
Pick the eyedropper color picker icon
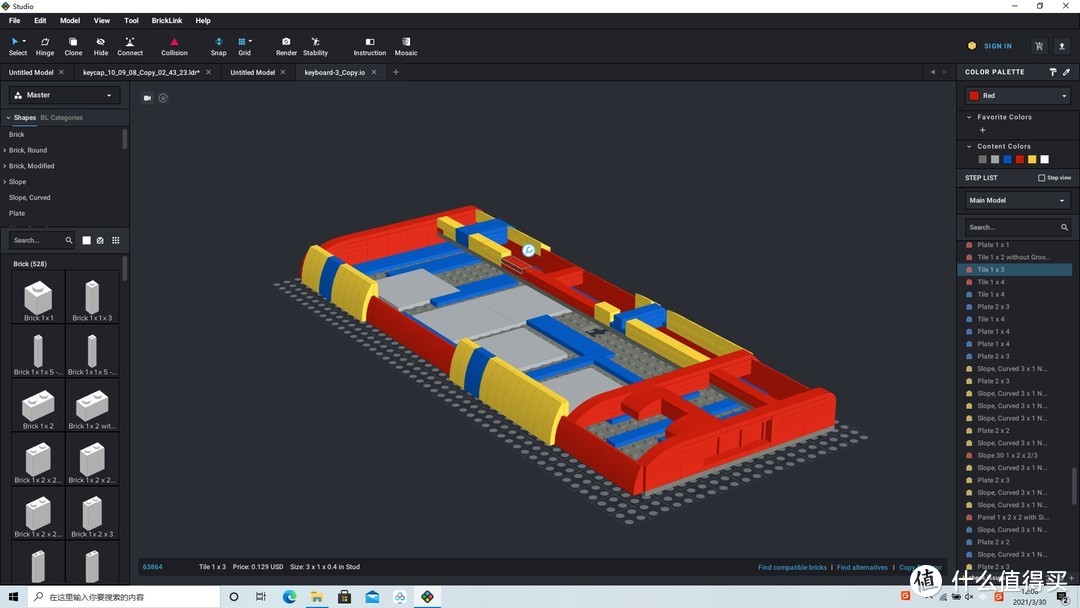1066,72
